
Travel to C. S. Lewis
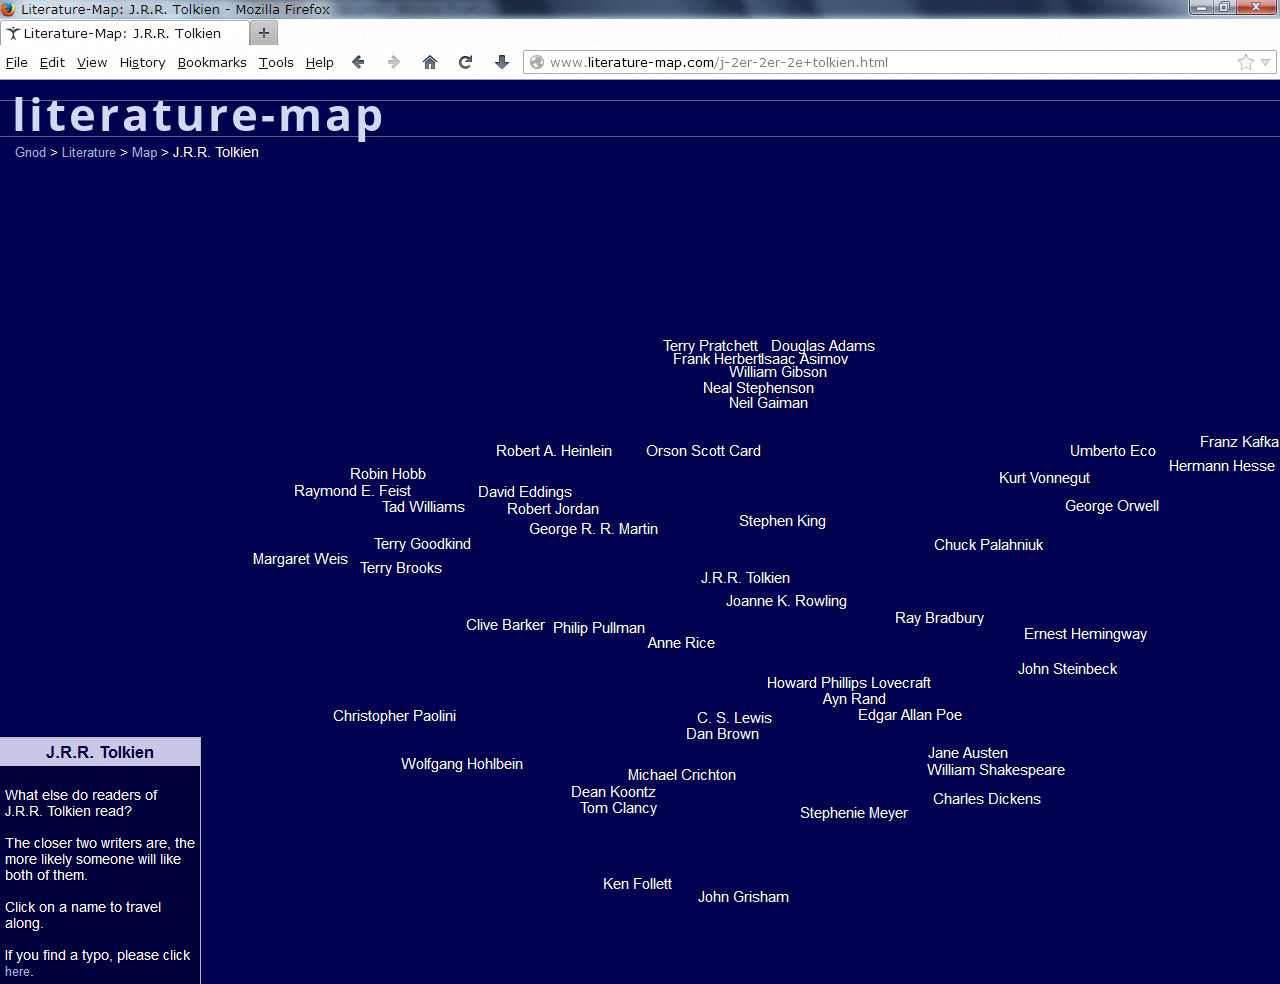coord(734,718)
